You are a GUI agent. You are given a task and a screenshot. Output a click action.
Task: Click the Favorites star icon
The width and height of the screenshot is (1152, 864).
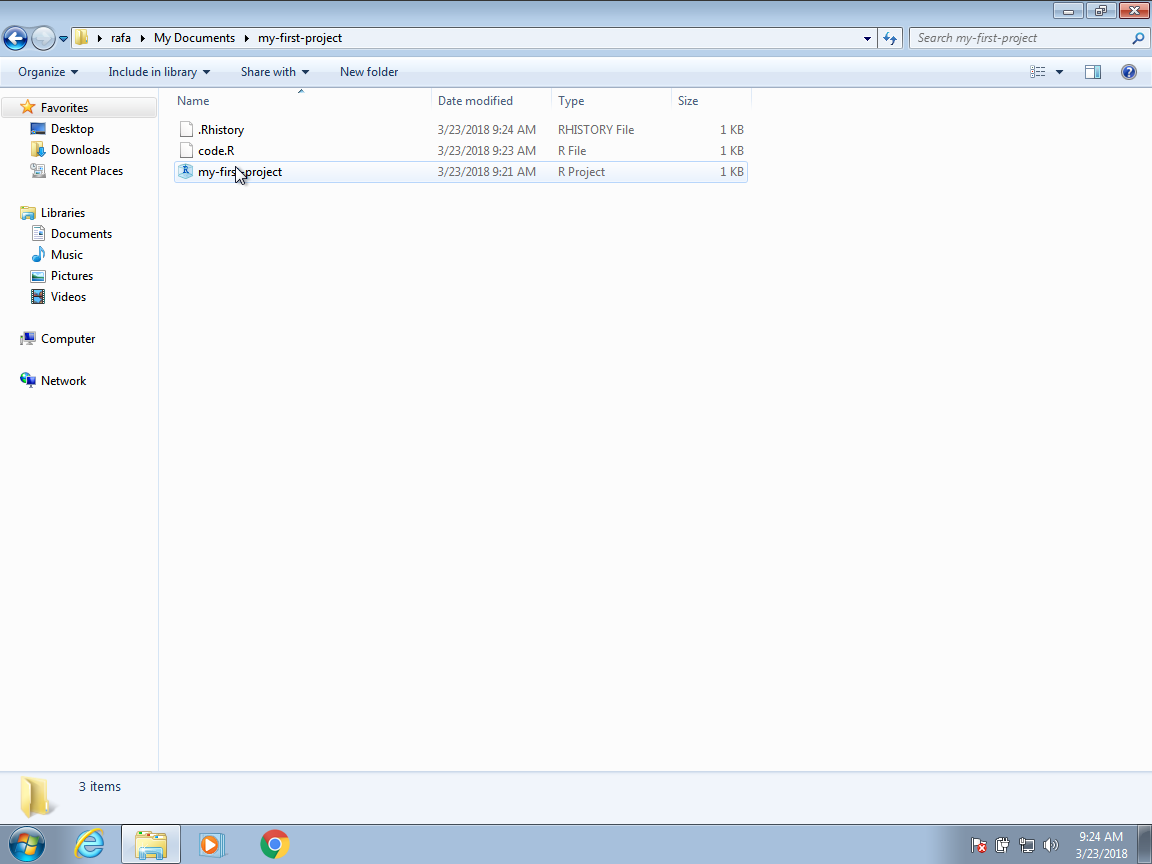pyautogui.click(x=28, y=107)
